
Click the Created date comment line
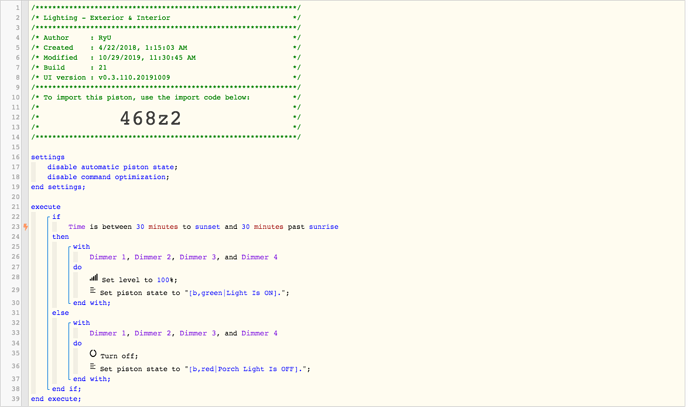pos(166,48)
